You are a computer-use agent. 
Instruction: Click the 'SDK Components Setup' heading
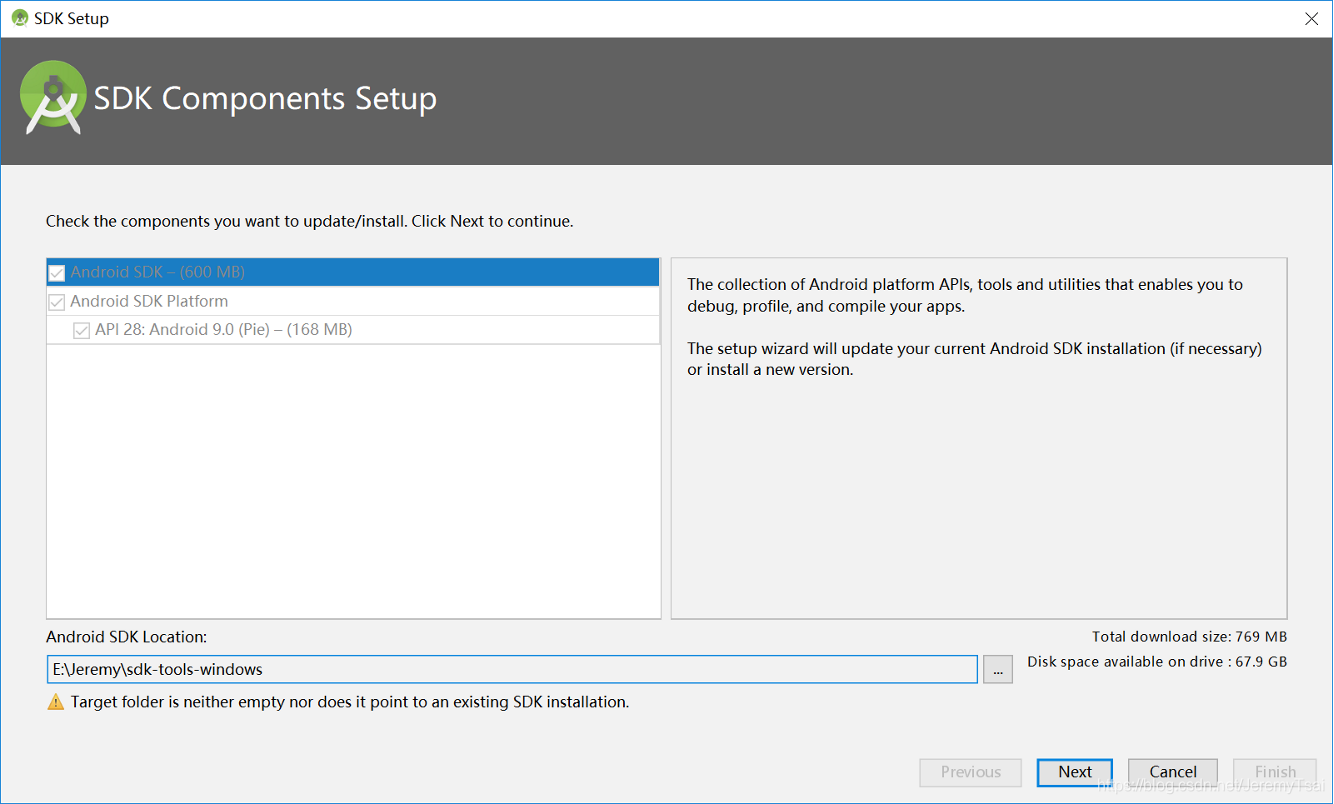coord(265,98)
